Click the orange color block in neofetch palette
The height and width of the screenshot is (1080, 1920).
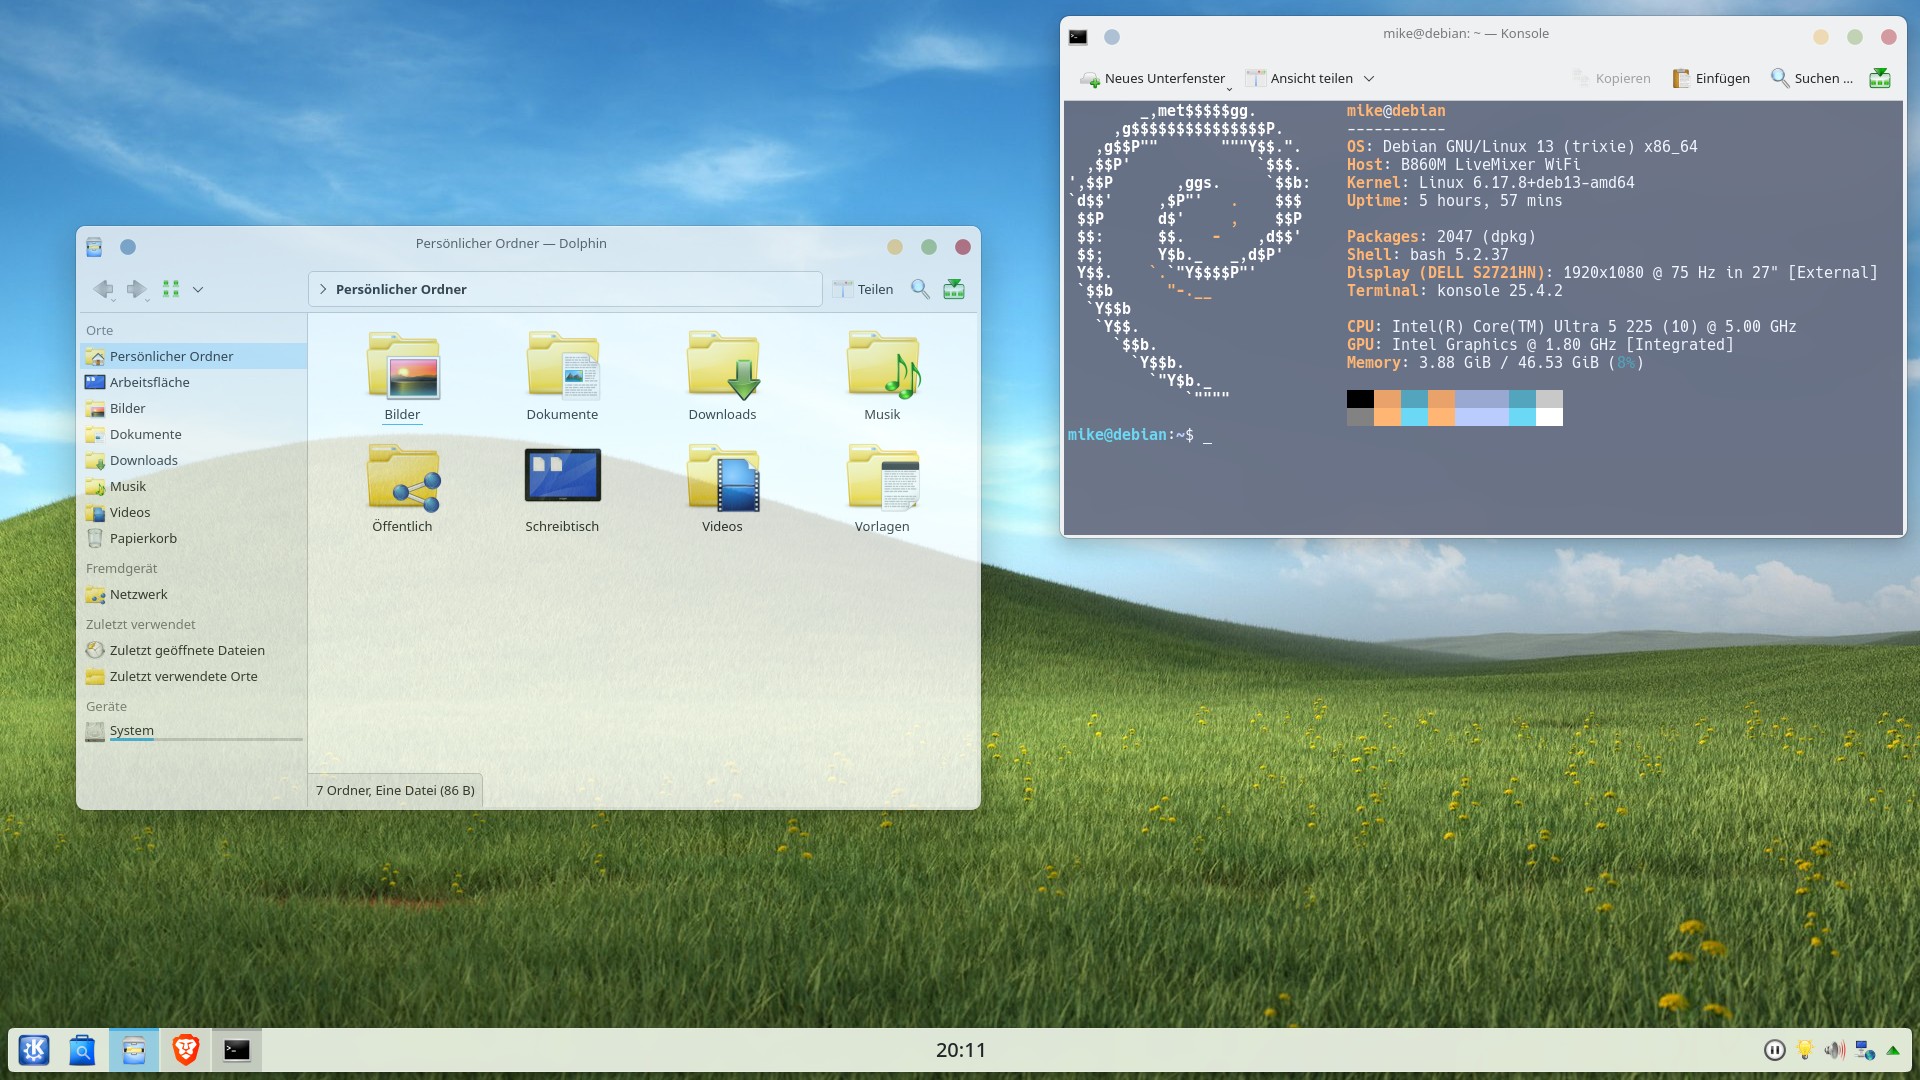point(1387,399)
